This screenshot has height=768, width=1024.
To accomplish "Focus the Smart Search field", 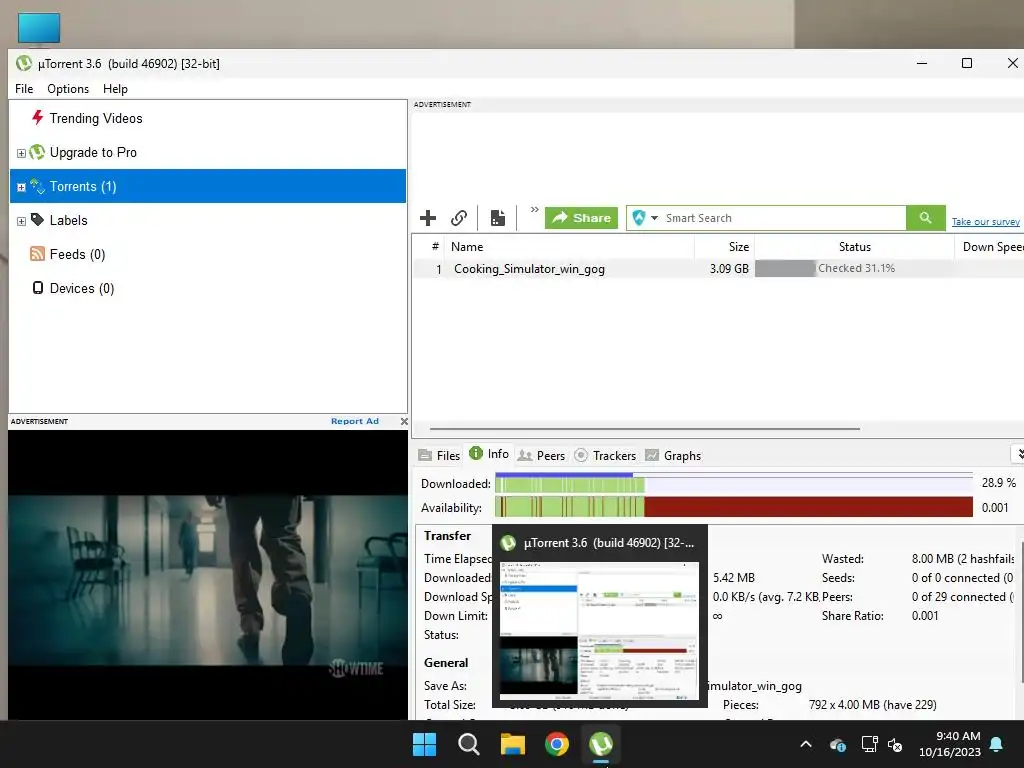I will (784, 218).
